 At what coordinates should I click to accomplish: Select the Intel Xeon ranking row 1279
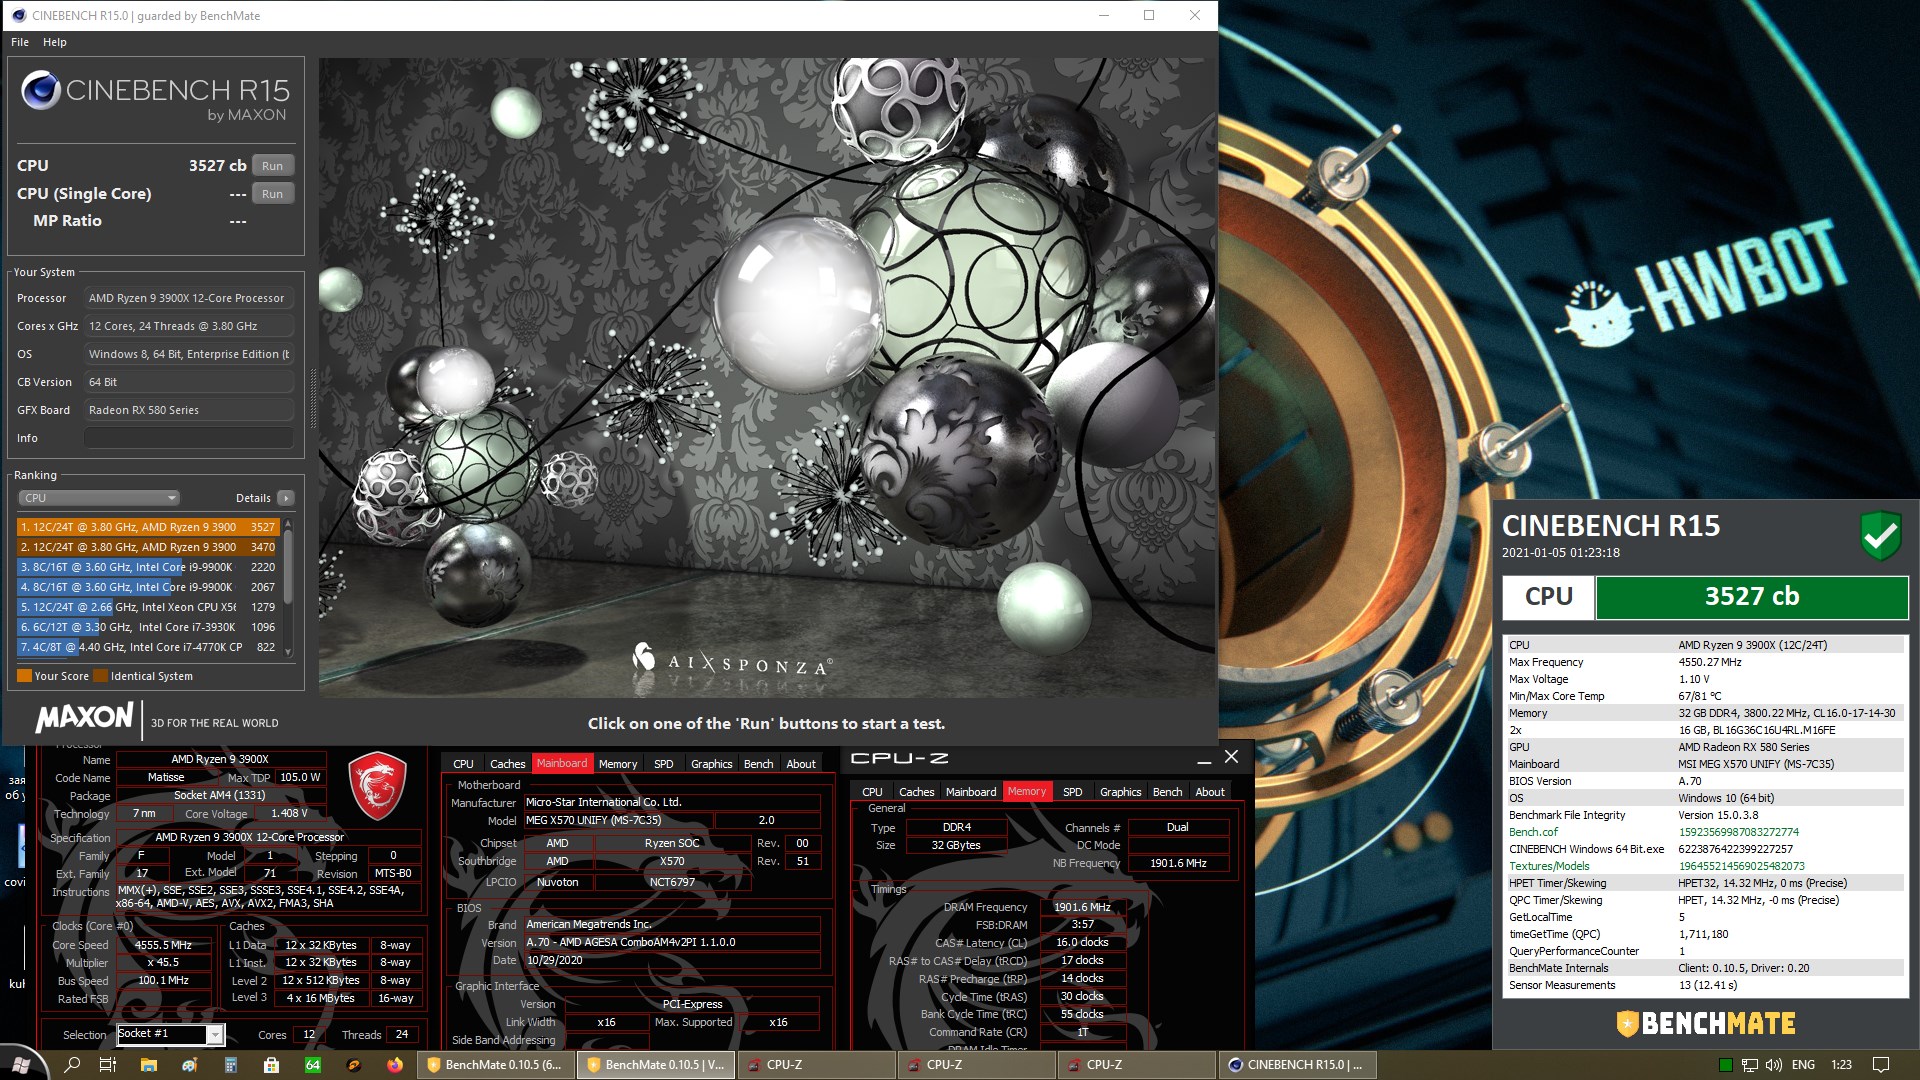(148, 607)
